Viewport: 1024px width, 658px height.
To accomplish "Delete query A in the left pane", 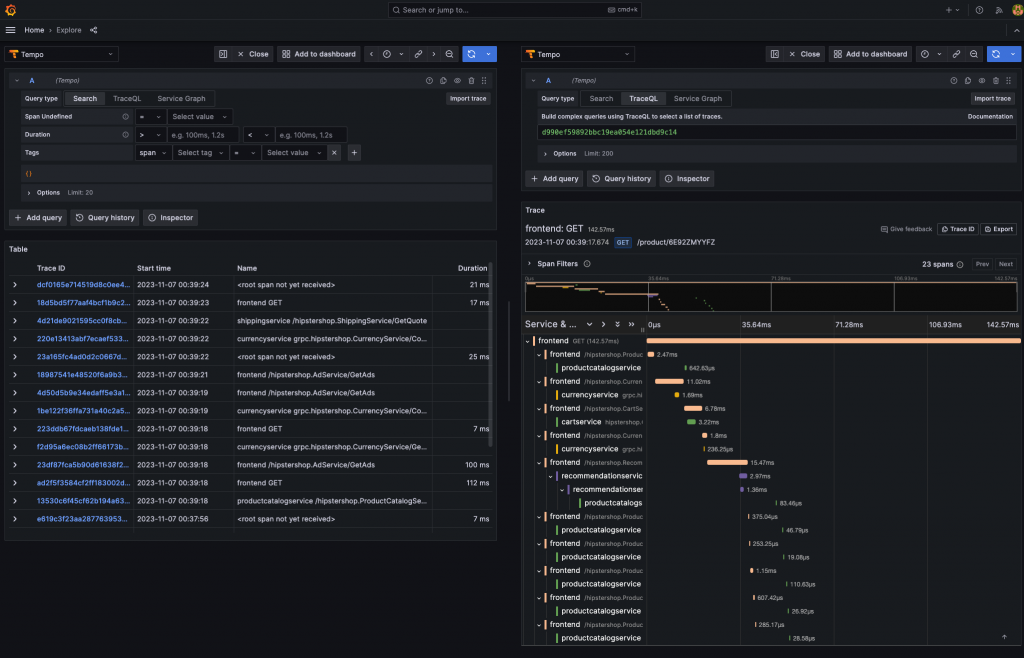I will (471, 81).
